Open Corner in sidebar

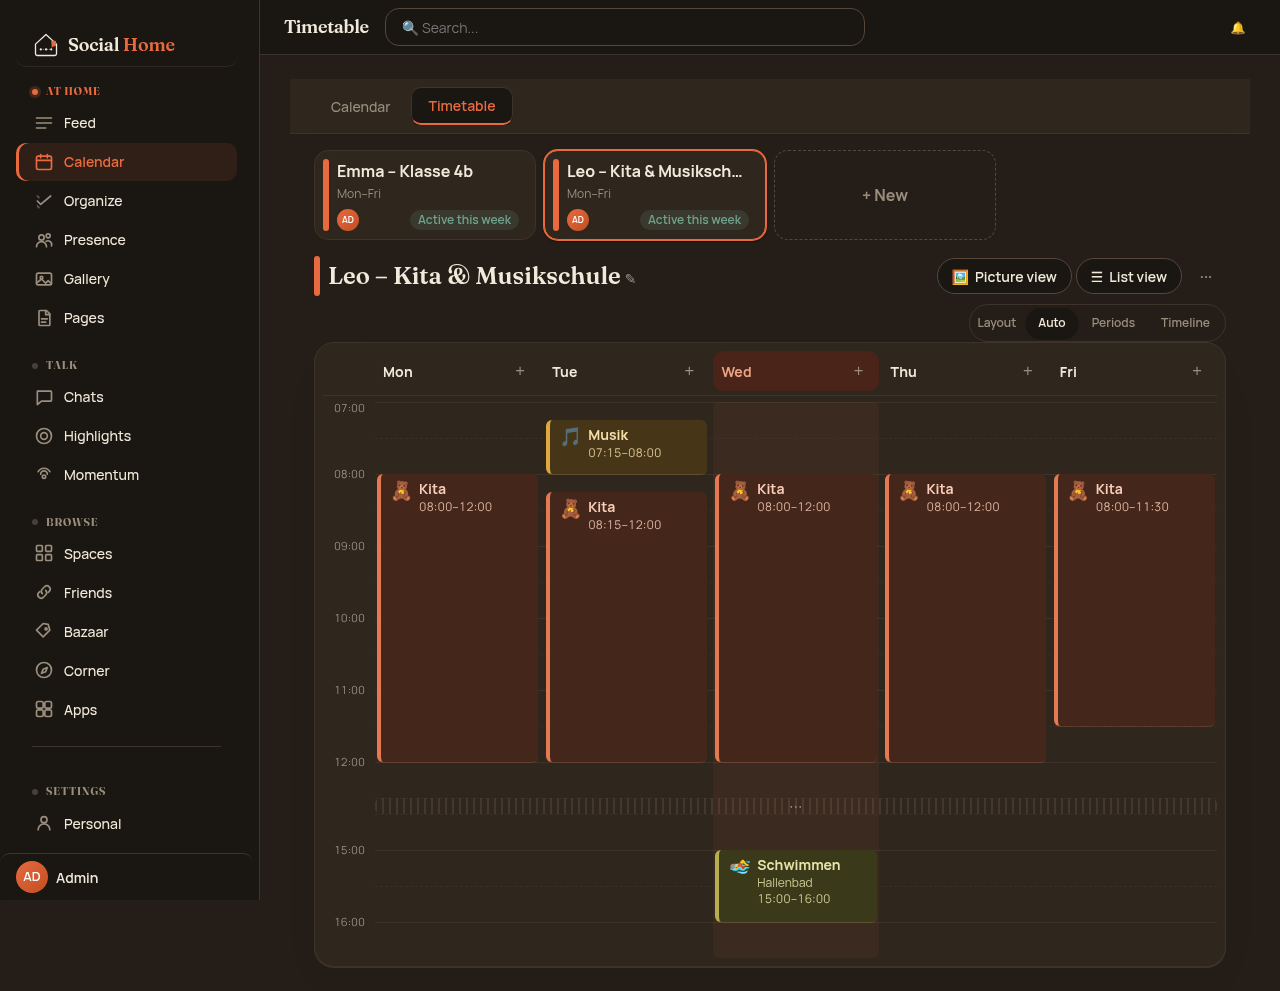pos(127,671)
